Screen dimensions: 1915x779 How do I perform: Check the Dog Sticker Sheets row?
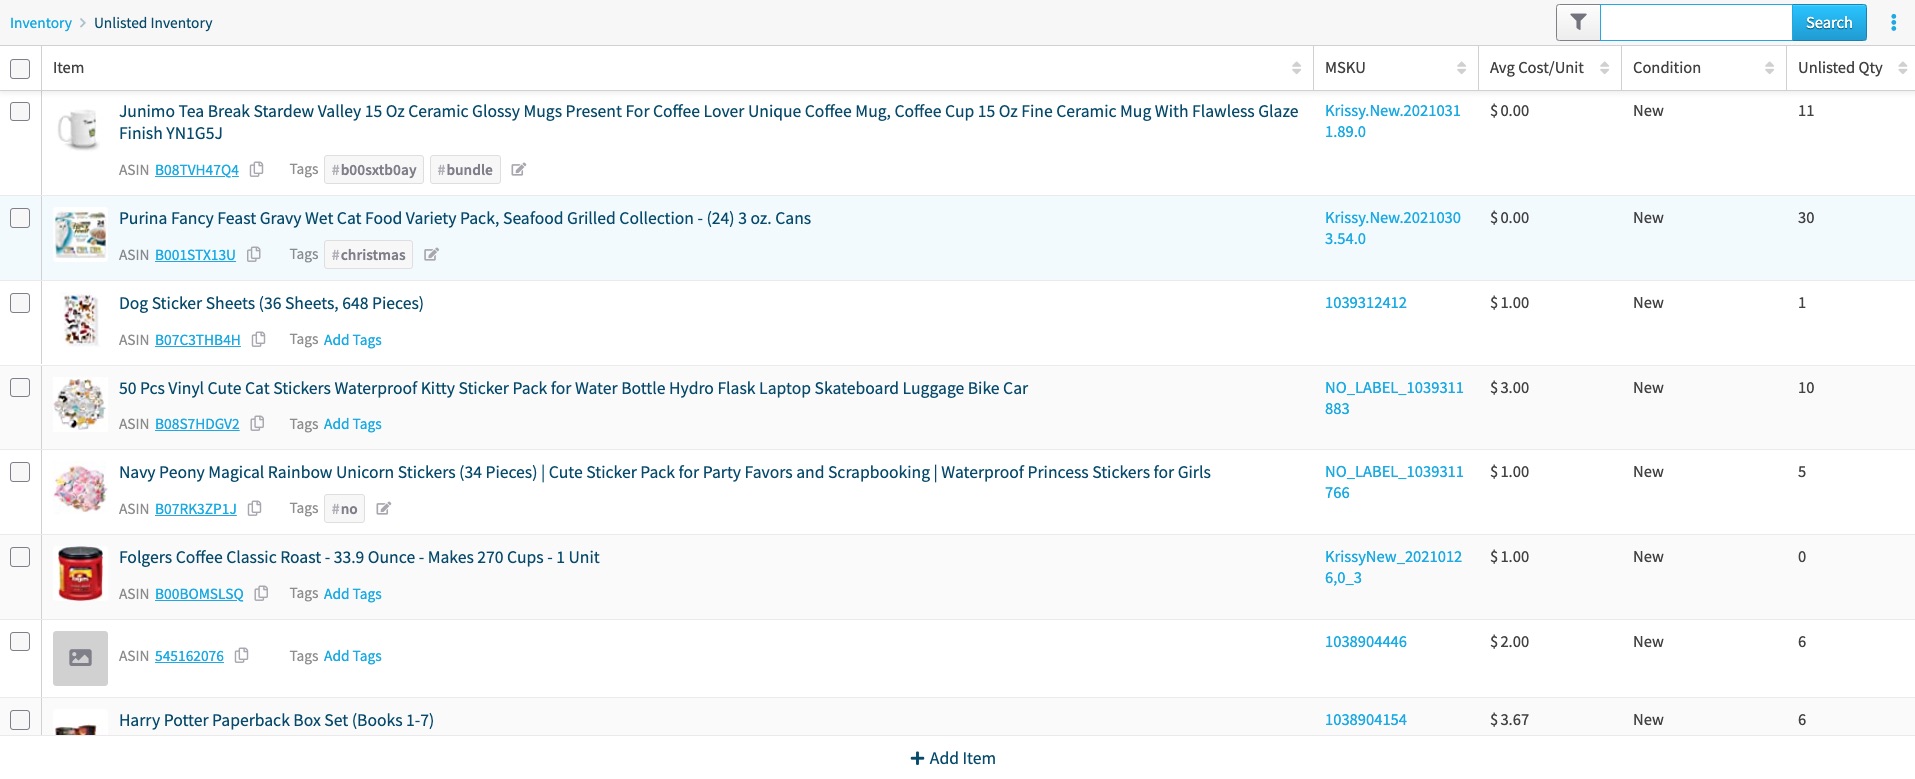[20, 303]
